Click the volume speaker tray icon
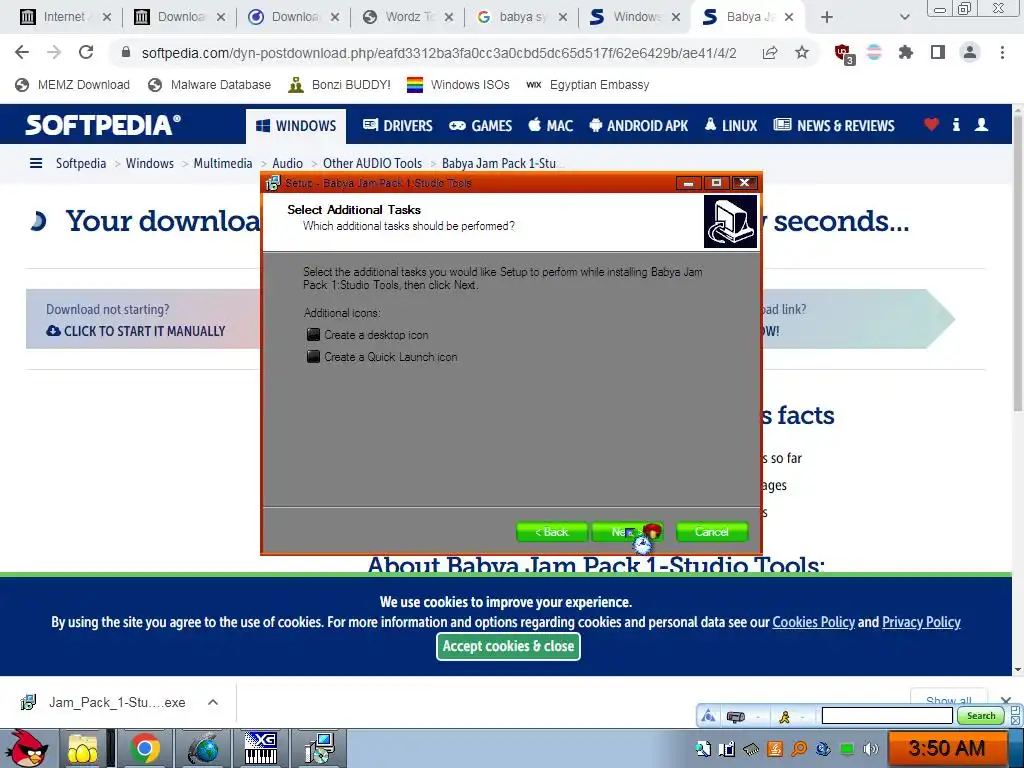The image size is (1024, 768). [871, 749]
